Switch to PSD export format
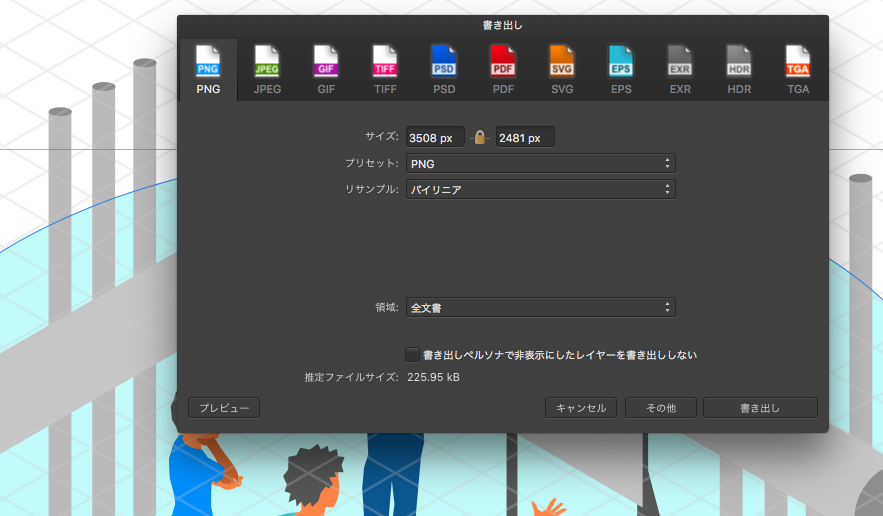This screenshot has height=516, width=883. tap(444, 70)
